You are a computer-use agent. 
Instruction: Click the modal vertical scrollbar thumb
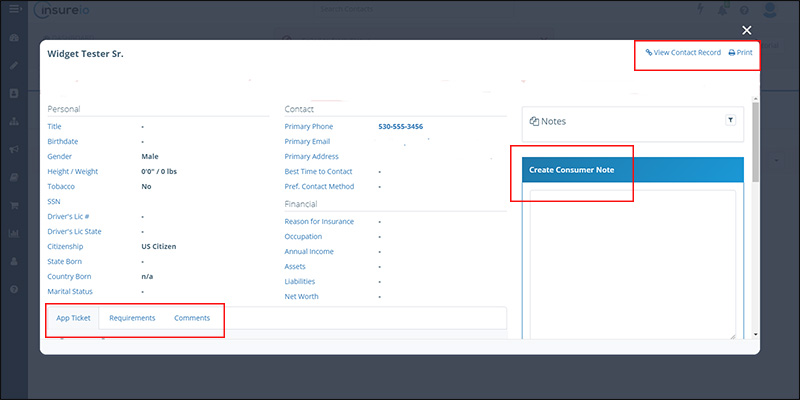tap(756, 141)
